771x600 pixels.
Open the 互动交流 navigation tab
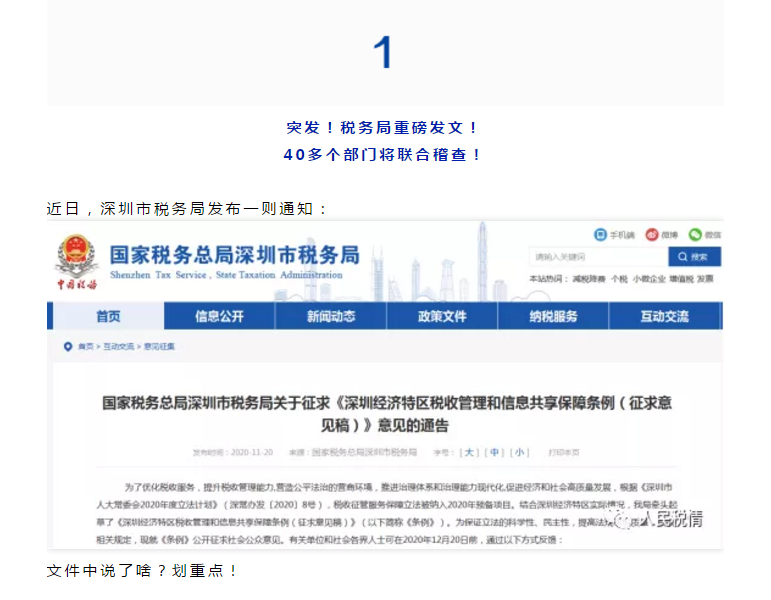coord(664,316)
